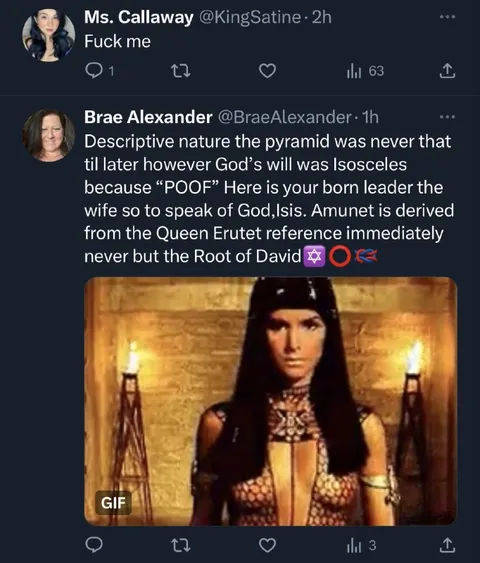Retweet Ms. Callaway's tweet

point(180,71)
